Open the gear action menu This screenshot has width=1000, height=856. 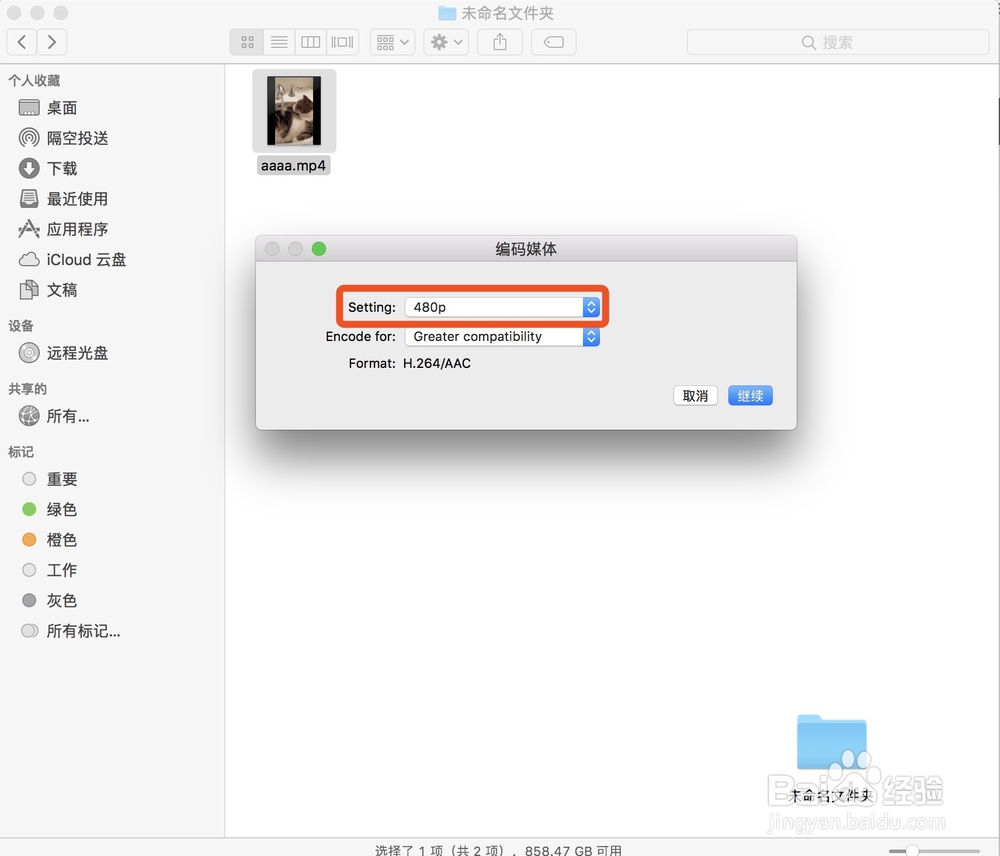pyautogui.click(x=445, y=42)
